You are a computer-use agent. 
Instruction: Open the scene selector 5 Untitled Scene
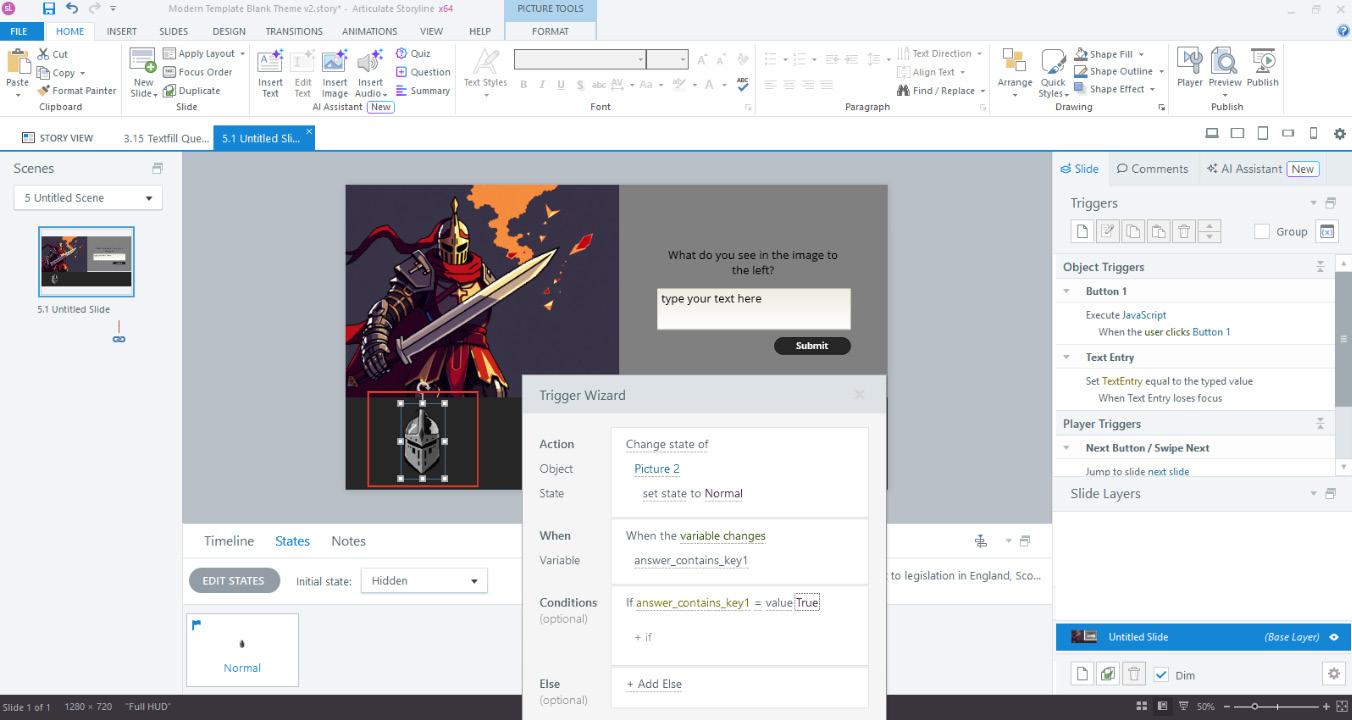tap(88, 198)
